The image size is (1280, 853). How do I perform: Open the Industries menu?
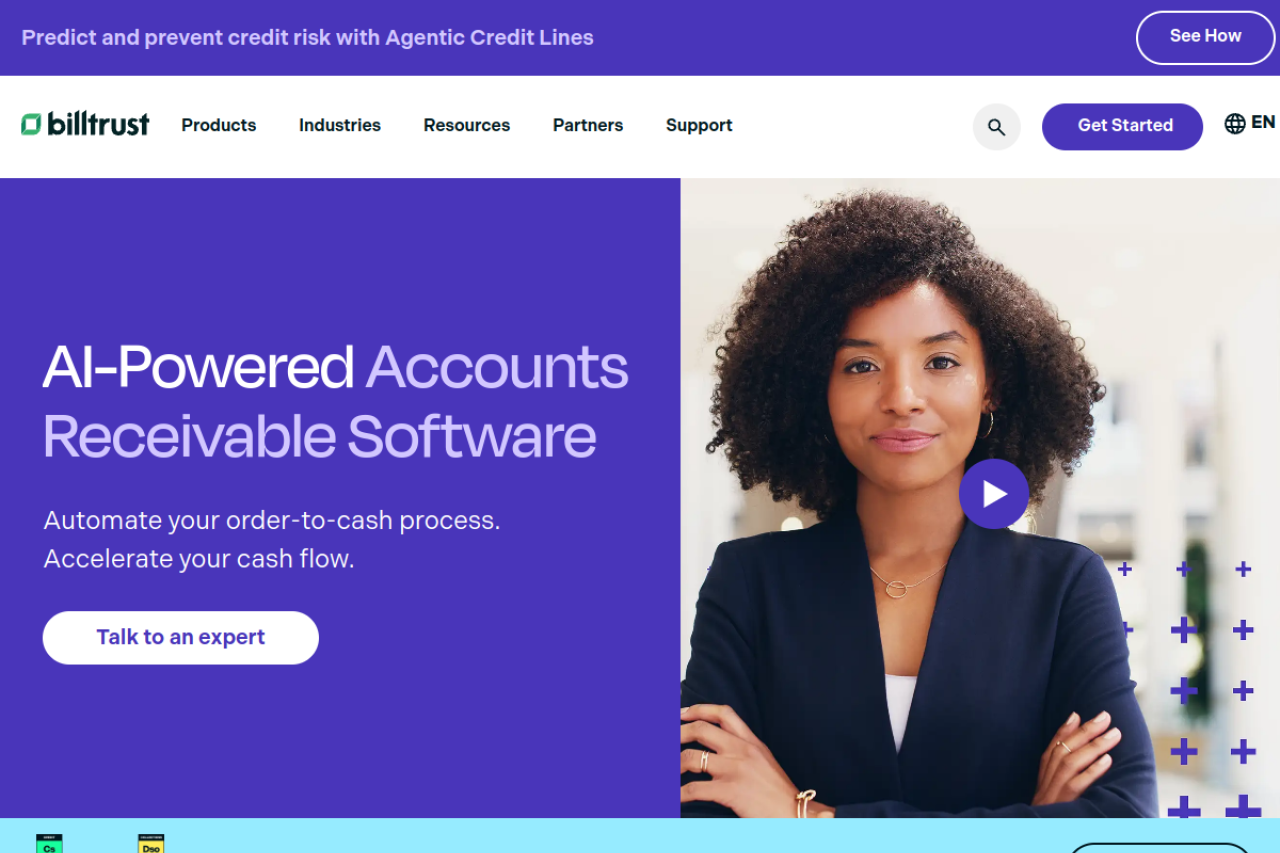(340, 125)
